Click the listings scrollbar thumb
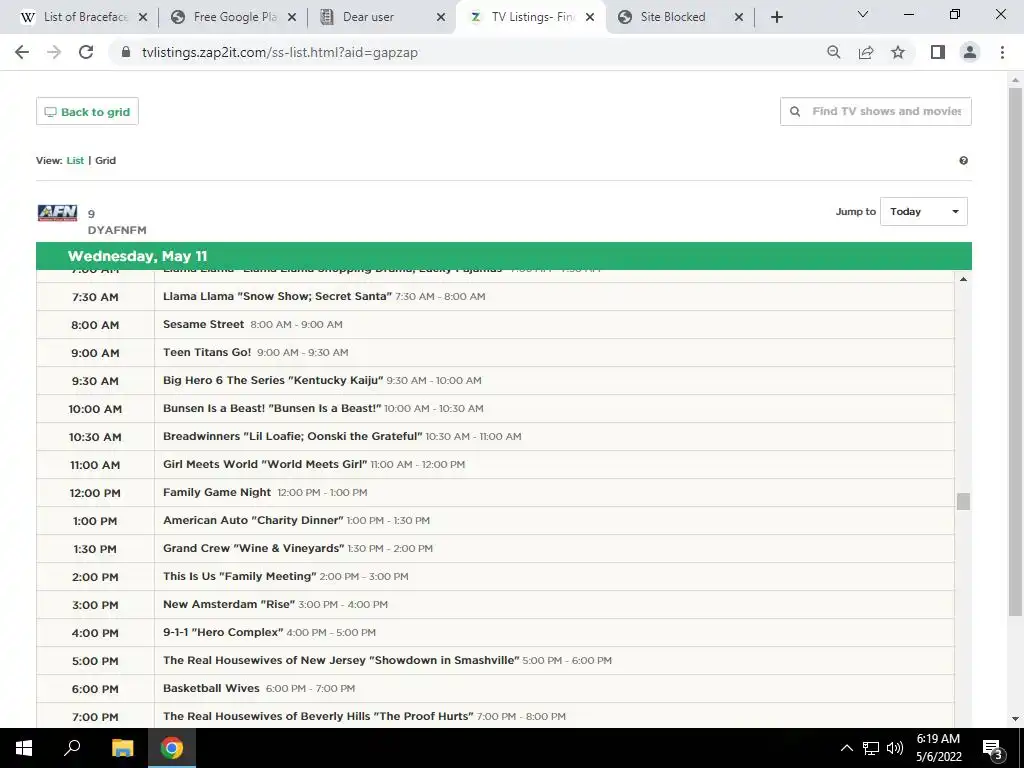The image size is (1024, 768). coord(963,502)
